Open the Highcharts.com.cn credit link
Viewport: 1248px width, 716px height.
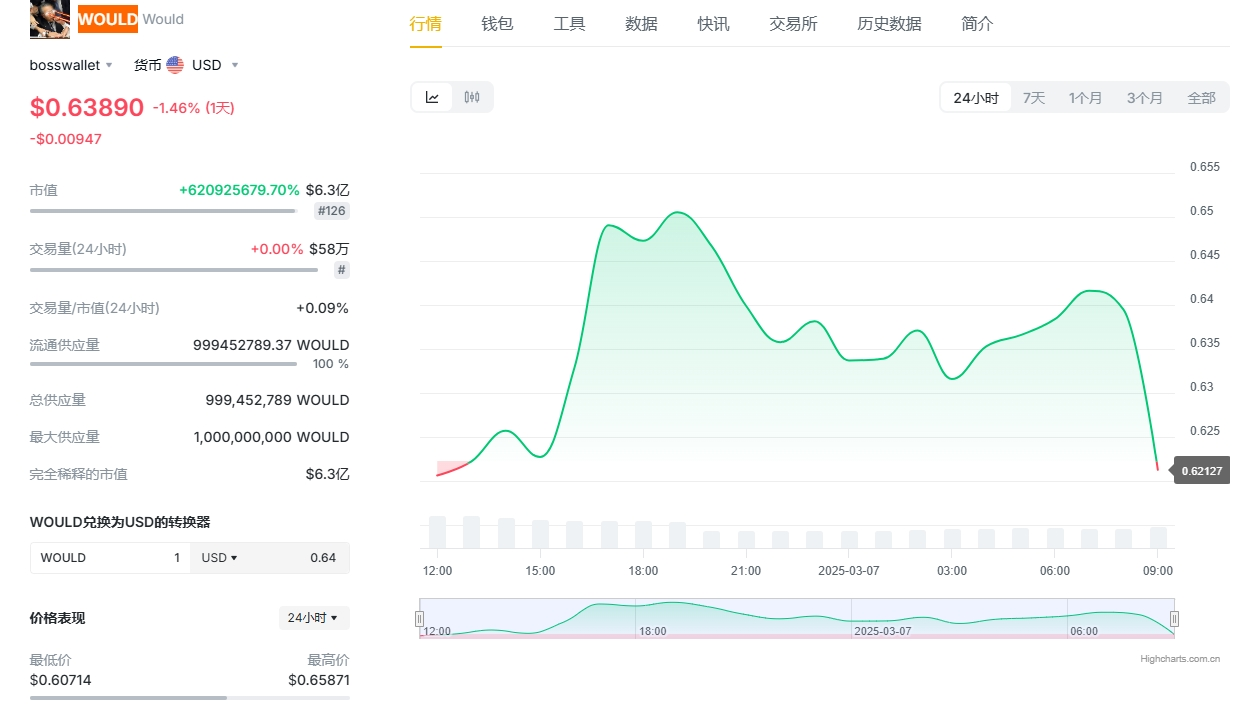point(1180,659)
